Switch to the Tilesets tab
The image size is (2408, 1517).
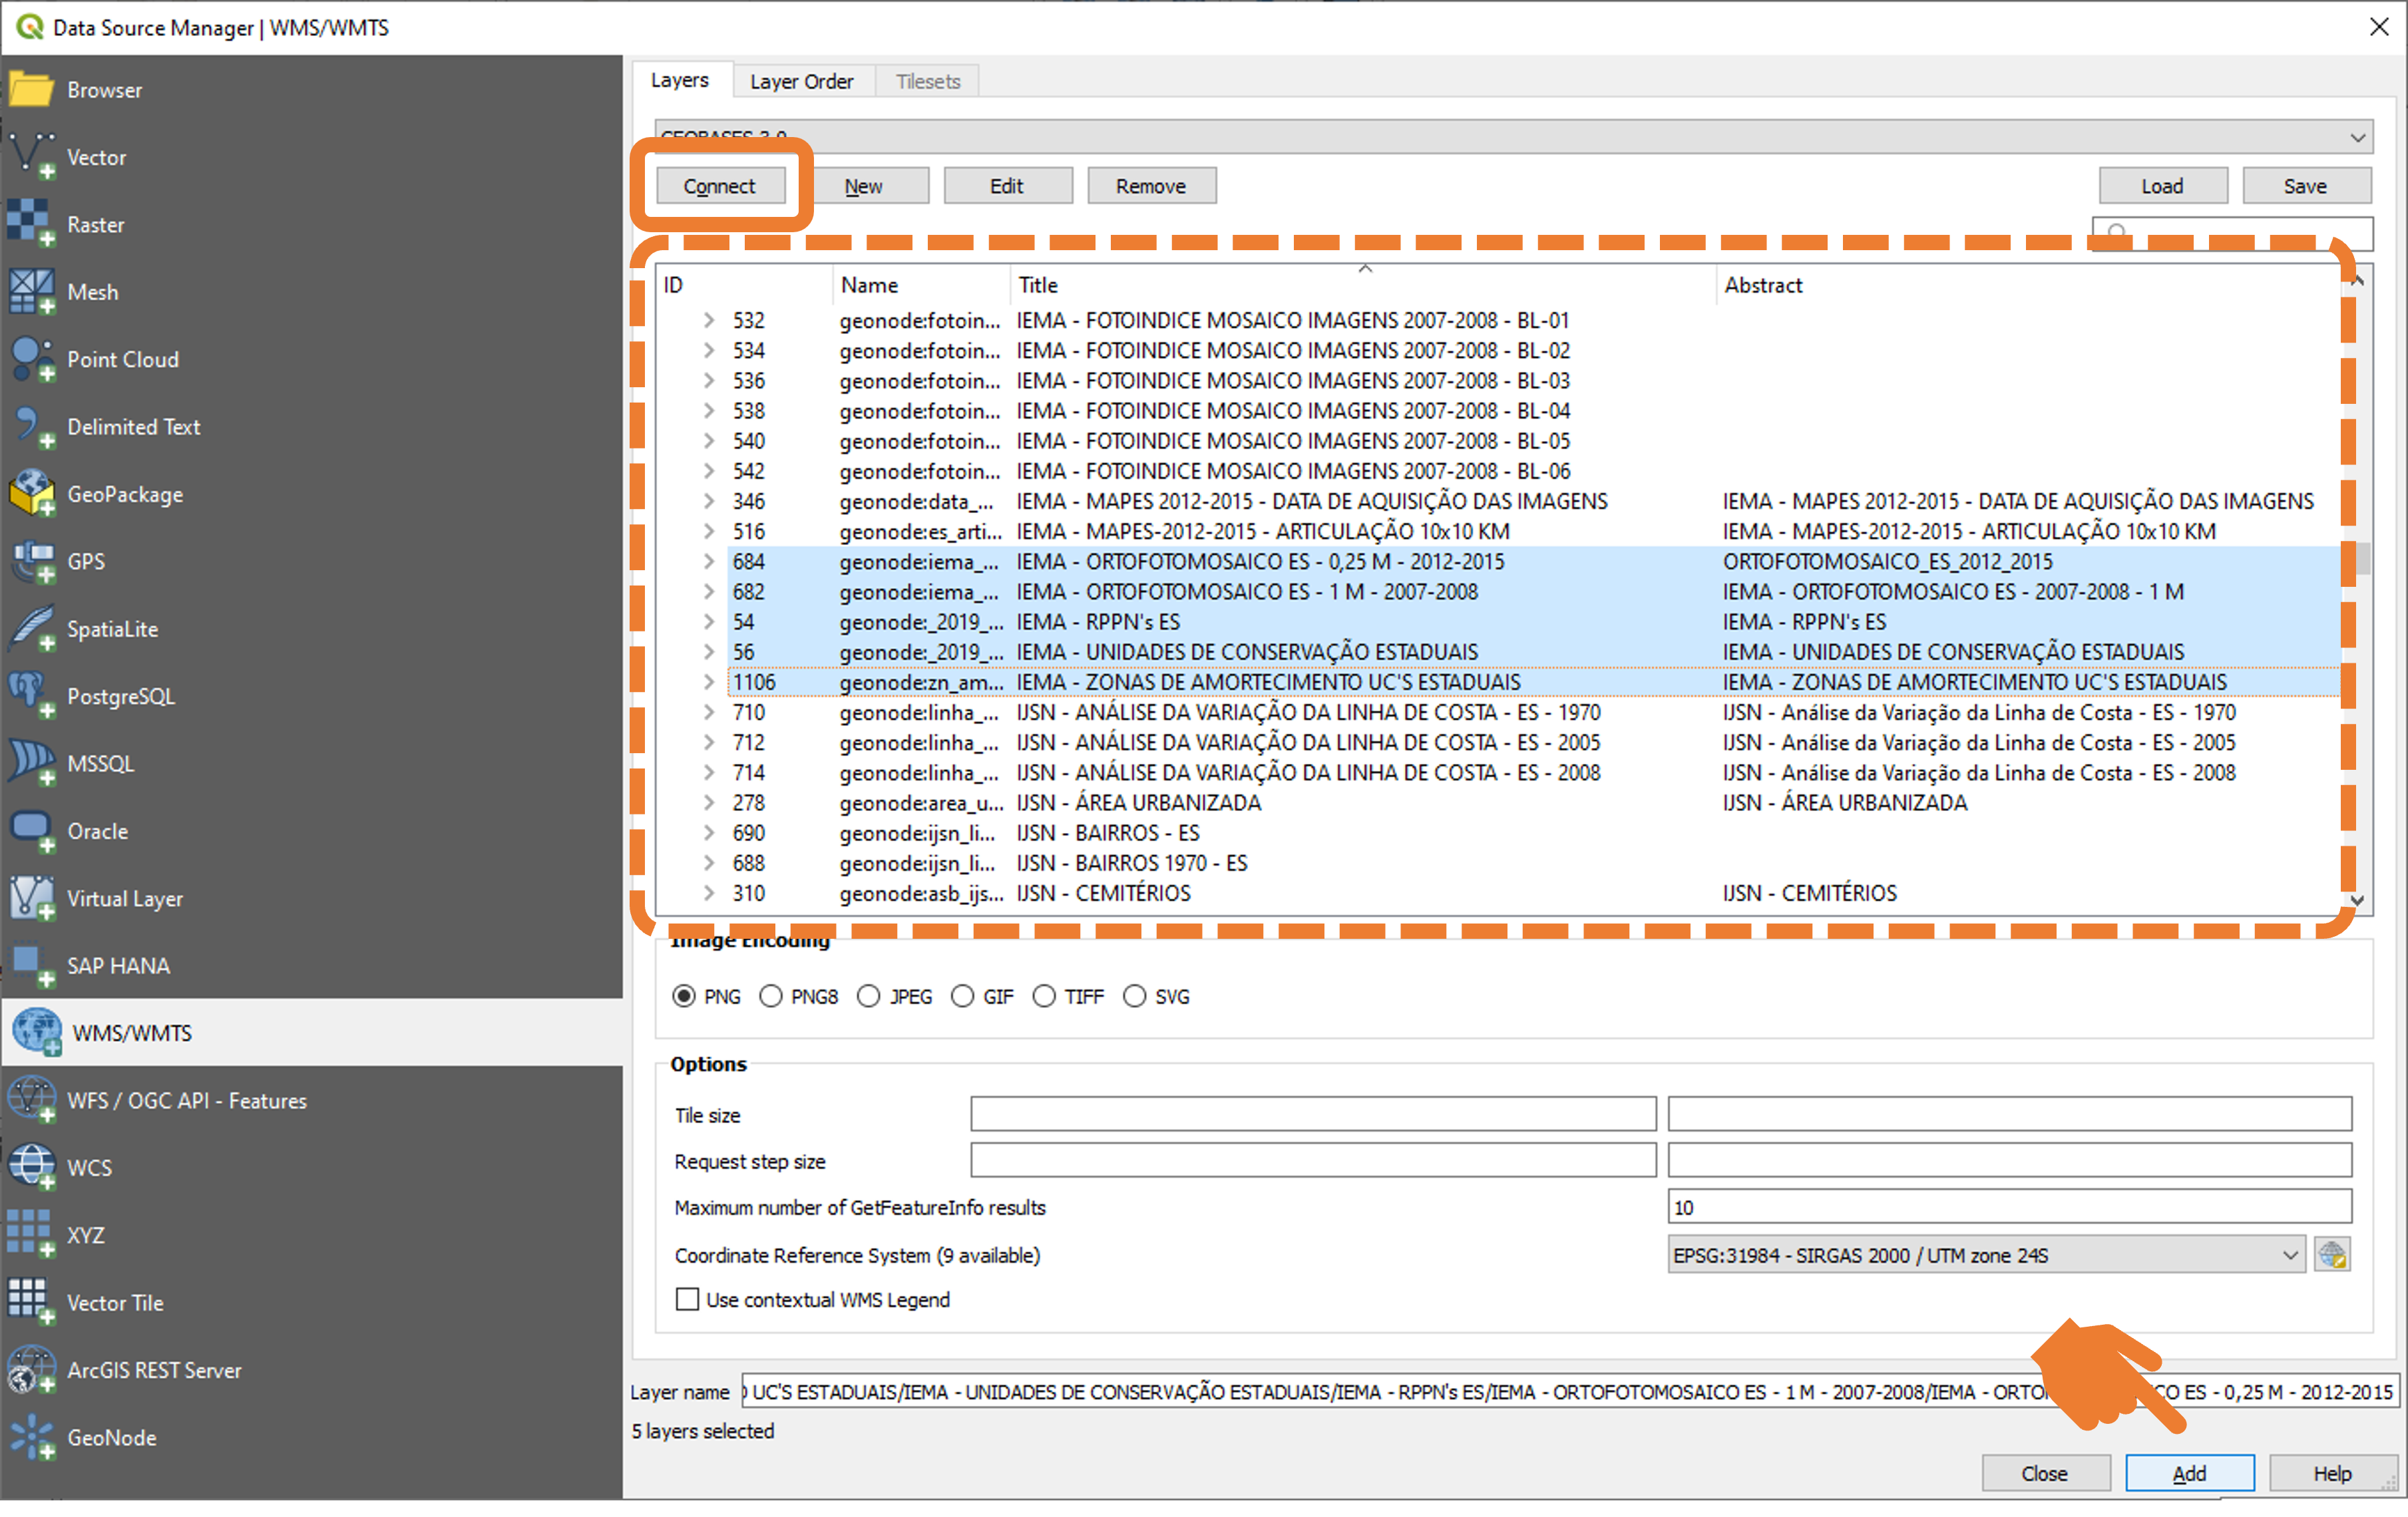927,81
